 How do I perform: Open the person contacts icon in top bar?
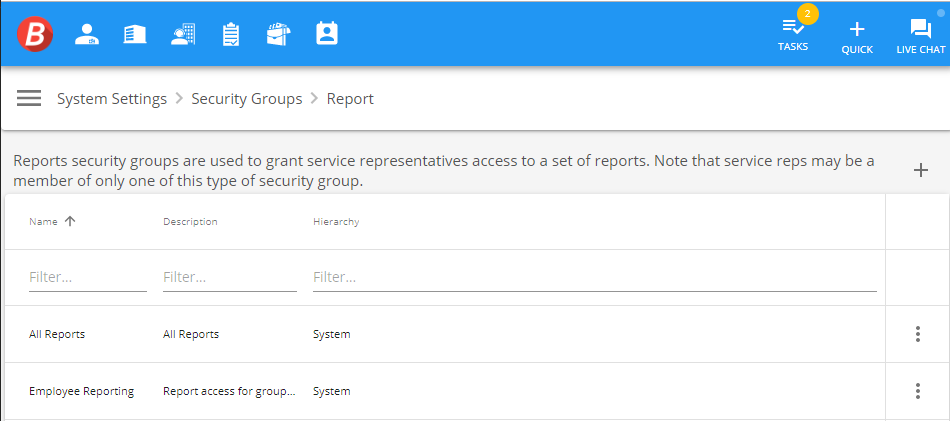[x=87, y=34]
